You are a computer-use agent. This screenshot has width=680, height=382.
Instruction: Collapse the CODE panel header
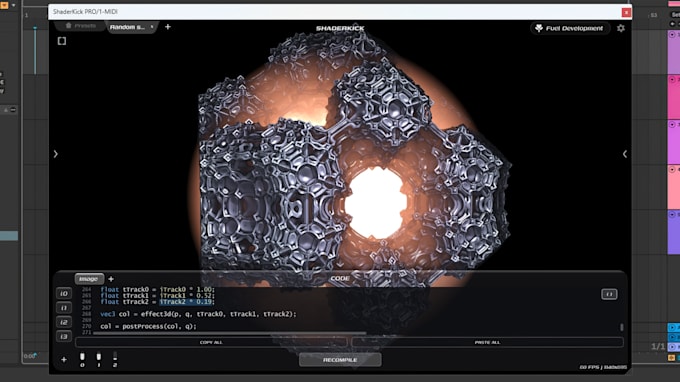pos(340,278)
